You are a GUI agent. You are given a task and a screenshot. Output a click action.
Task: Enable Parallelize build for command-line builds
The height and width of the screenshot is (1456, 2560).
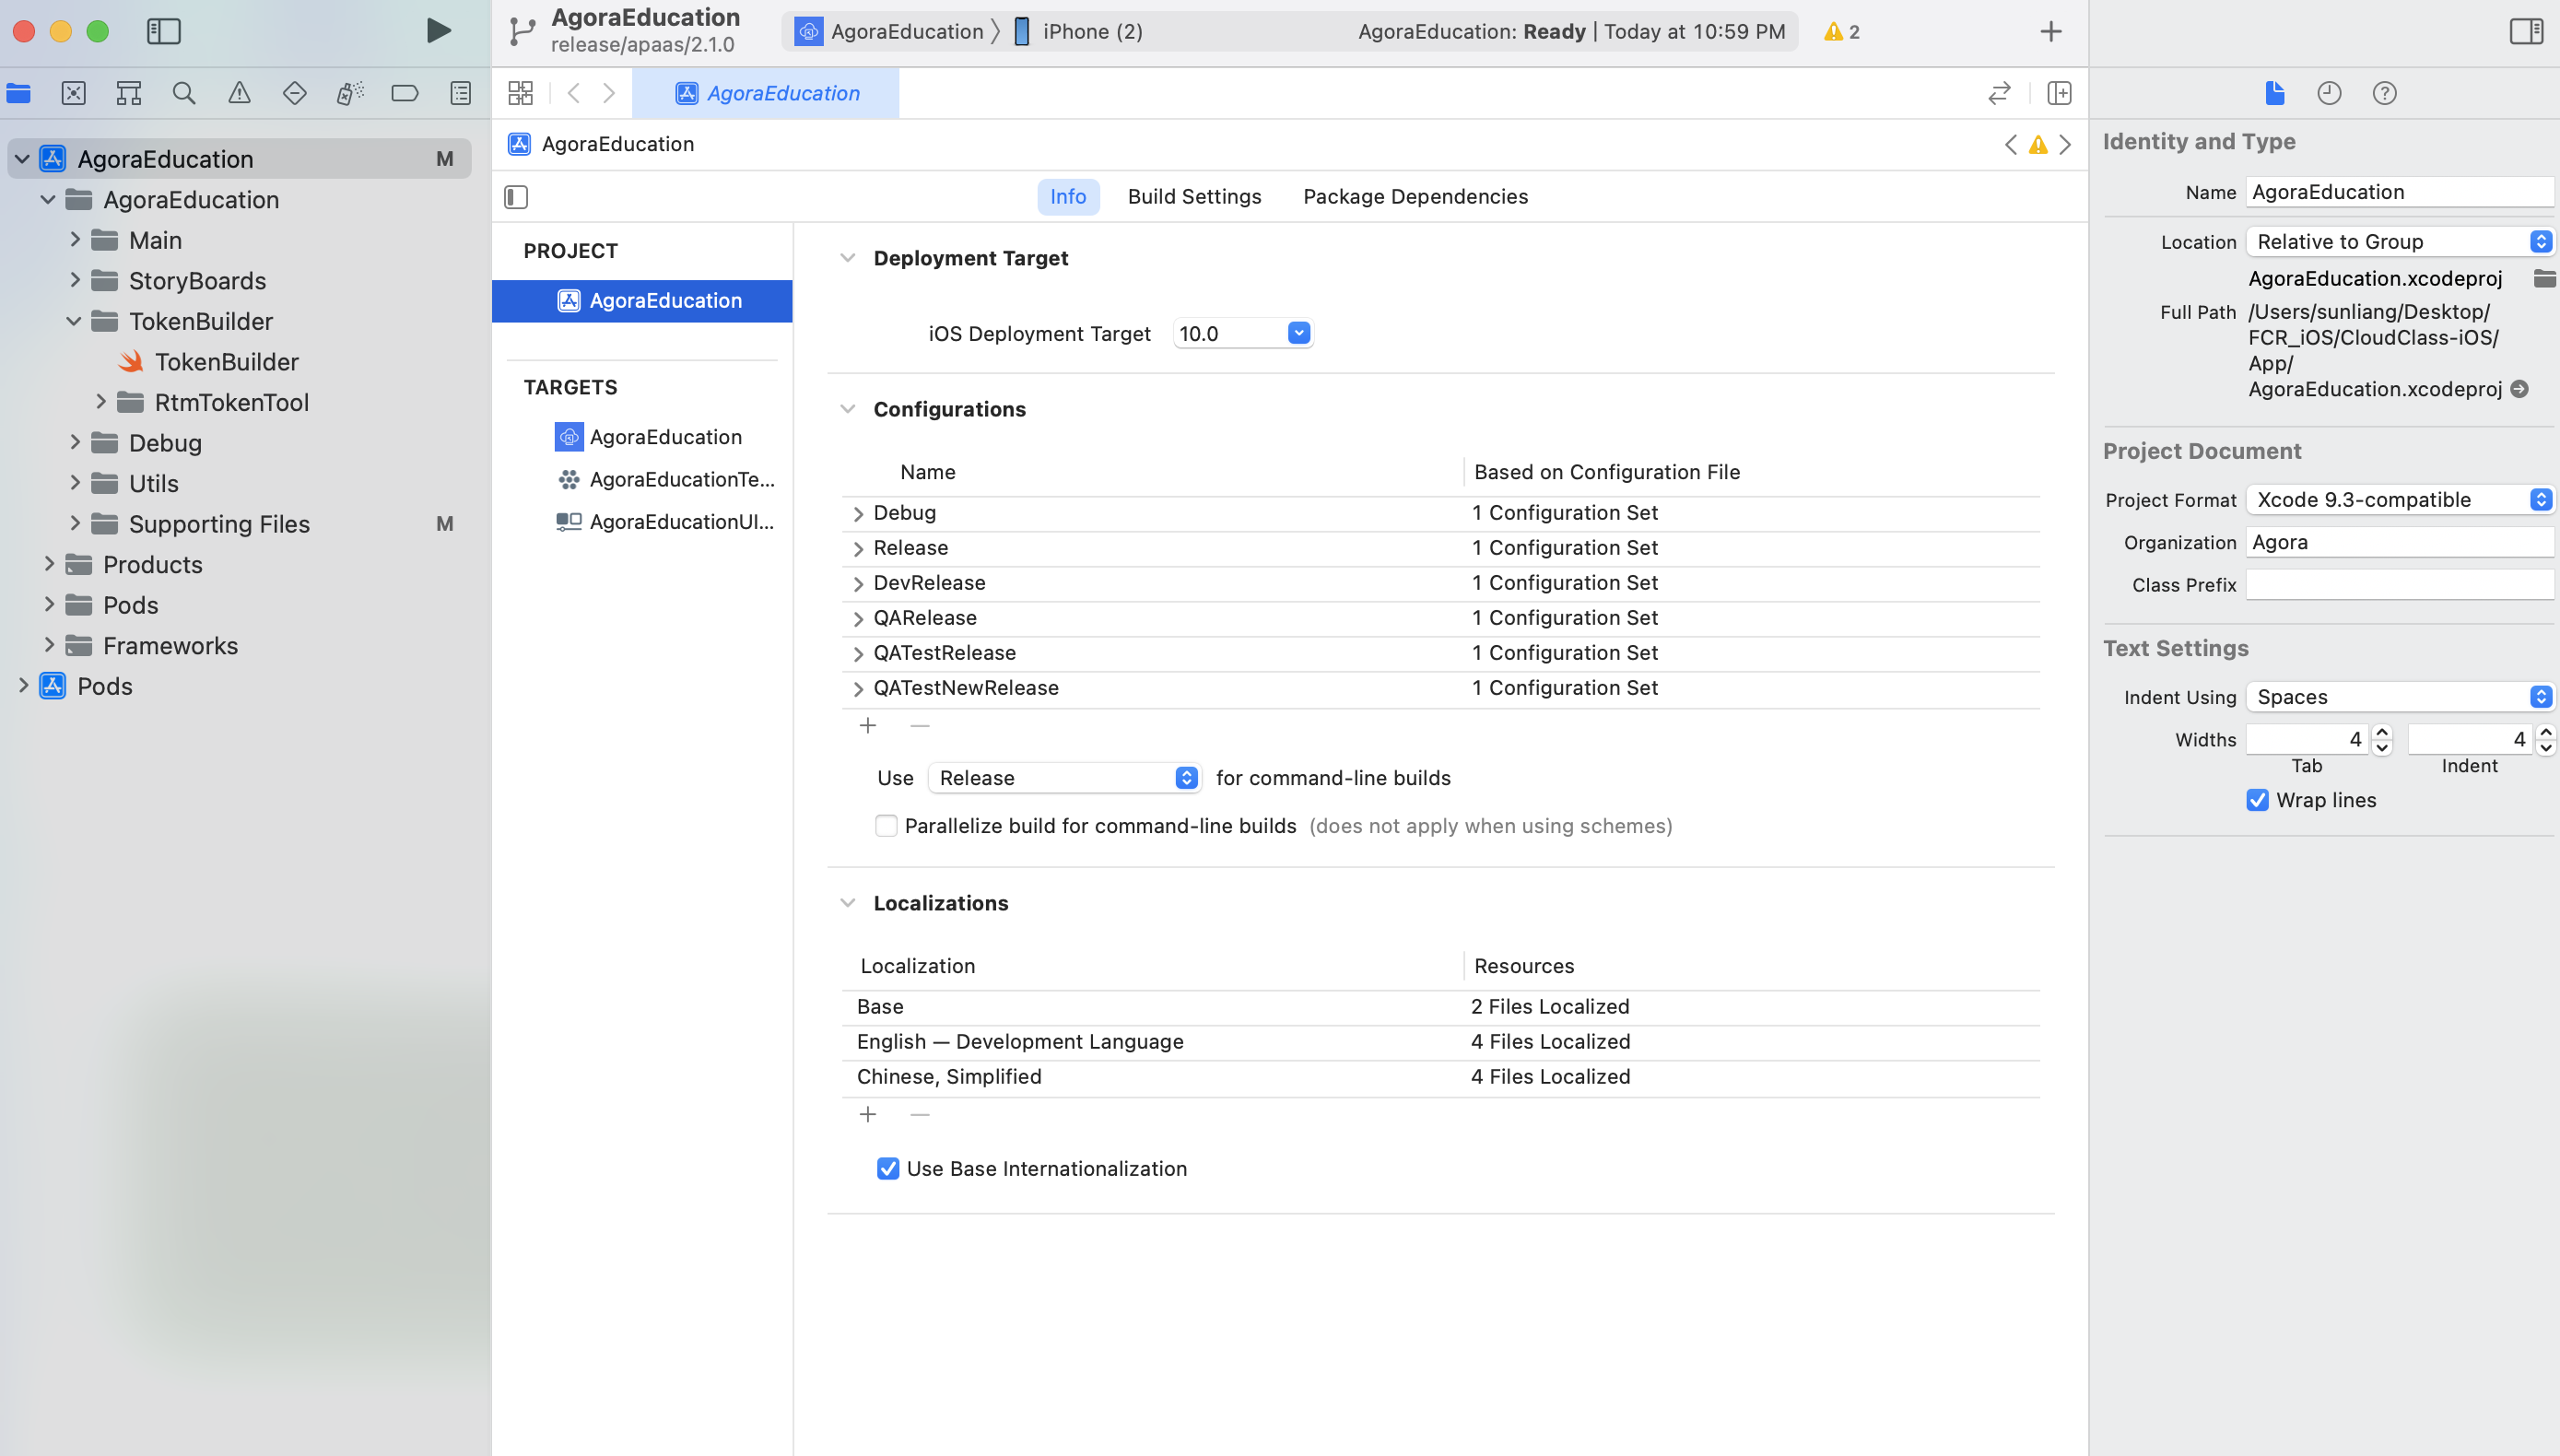click(x=886, y=826)
